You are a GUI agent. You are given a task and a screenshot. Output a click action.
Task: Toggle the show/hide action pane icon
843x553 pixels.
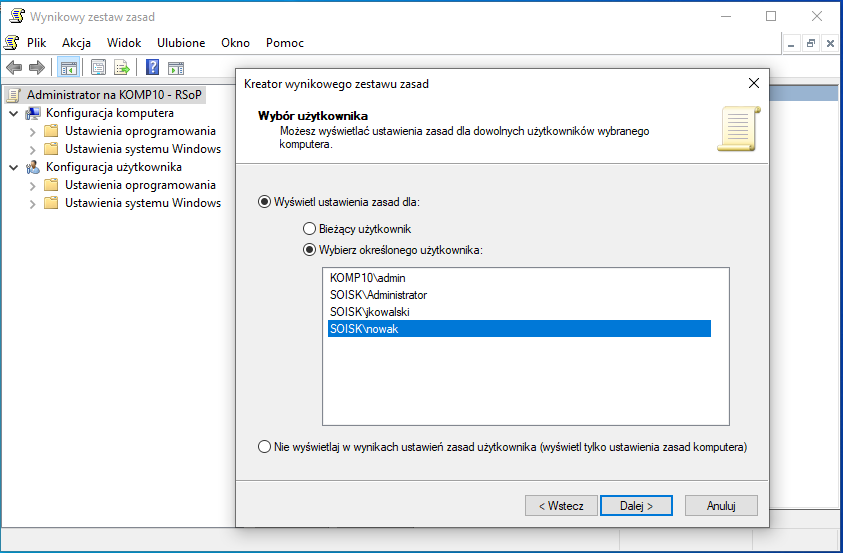coord(176,68)
